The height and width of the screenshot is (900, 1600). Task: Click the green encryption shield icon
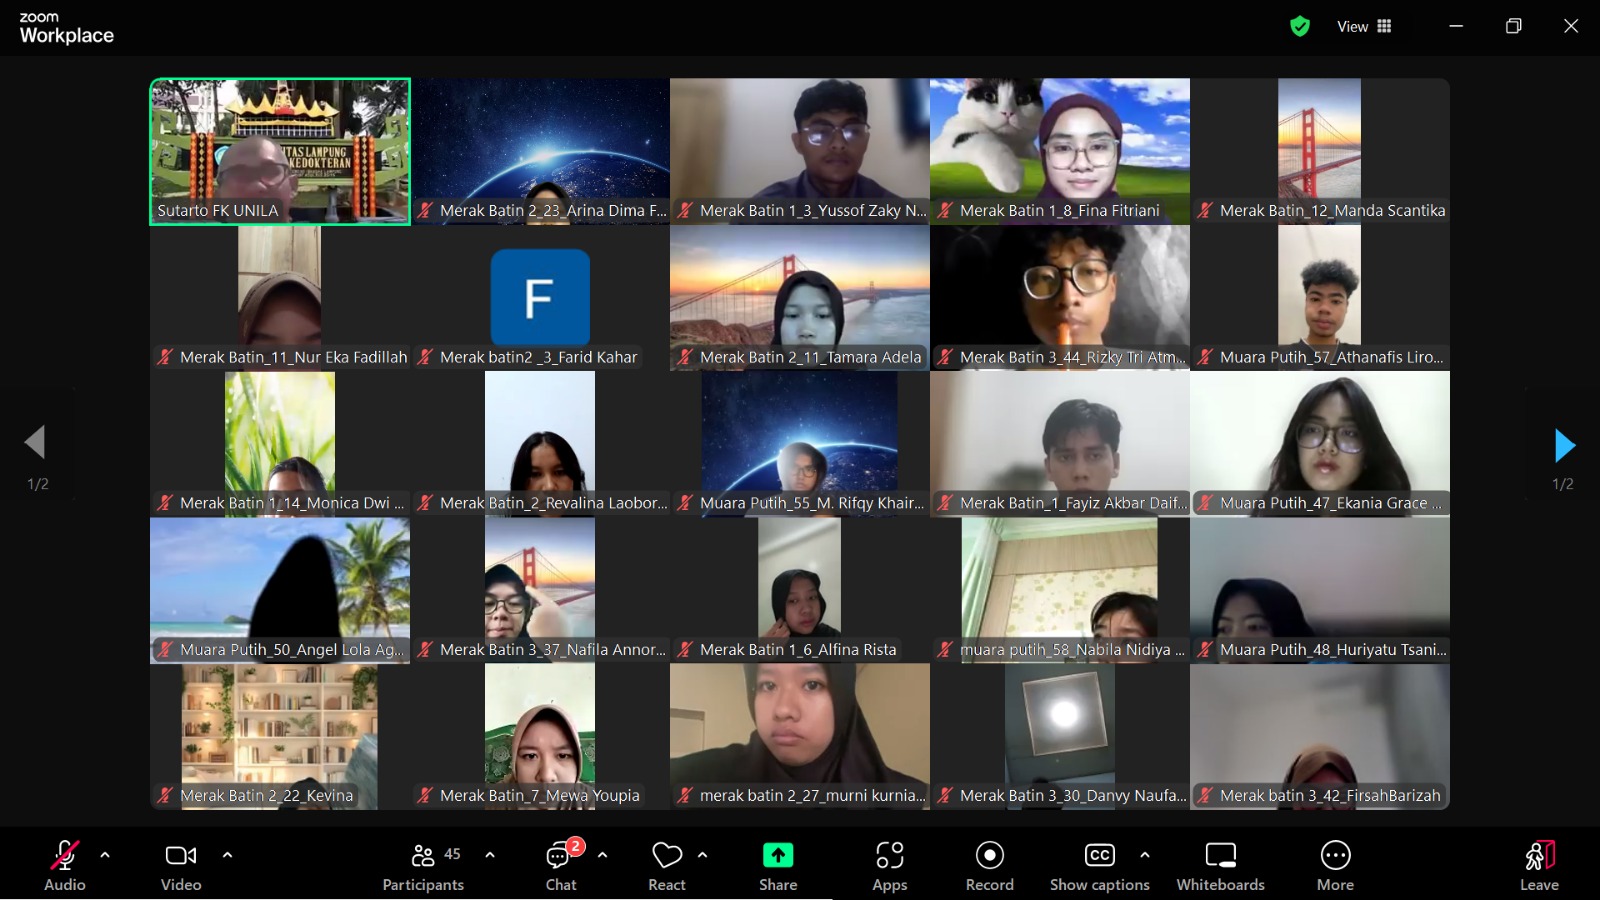pos(1299,27)
